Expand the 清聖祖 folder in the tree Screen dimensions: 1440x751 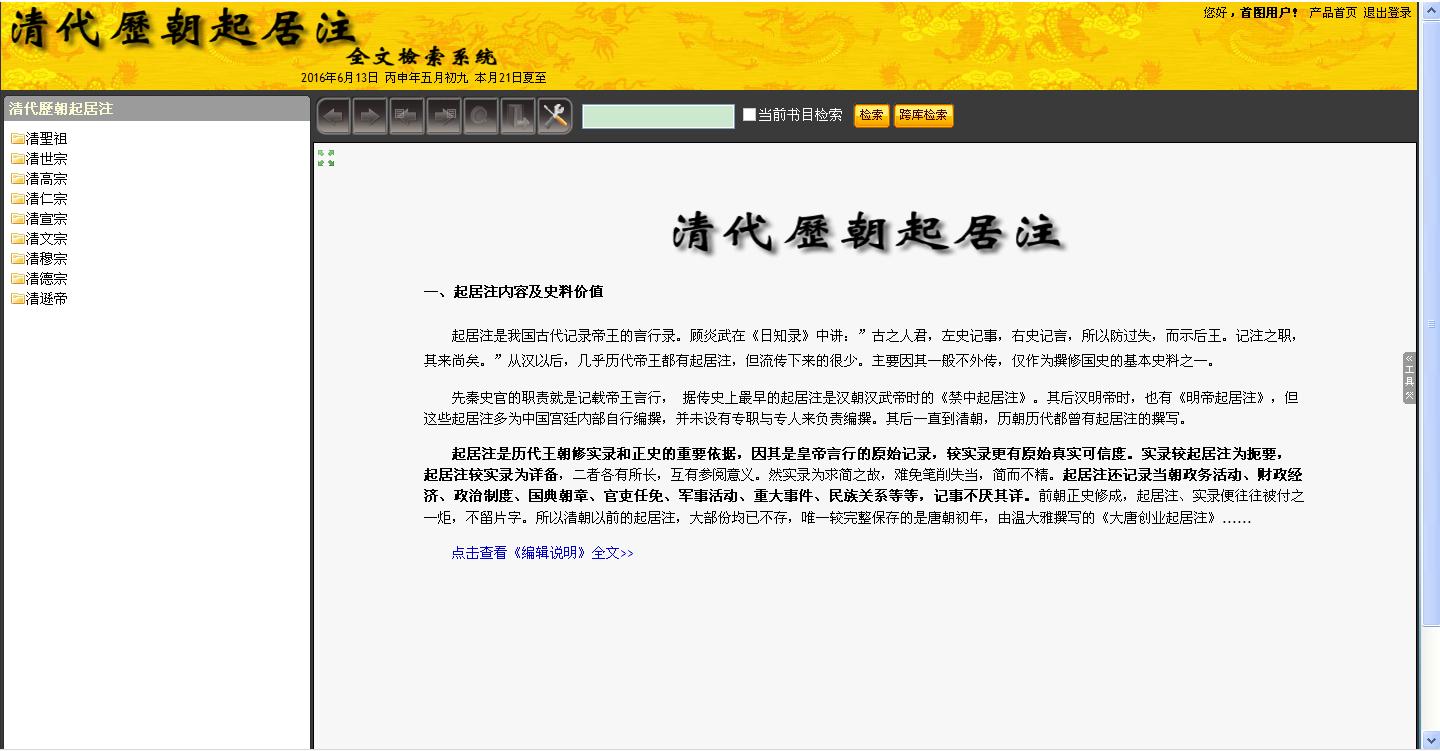click(x=46, y=139)
